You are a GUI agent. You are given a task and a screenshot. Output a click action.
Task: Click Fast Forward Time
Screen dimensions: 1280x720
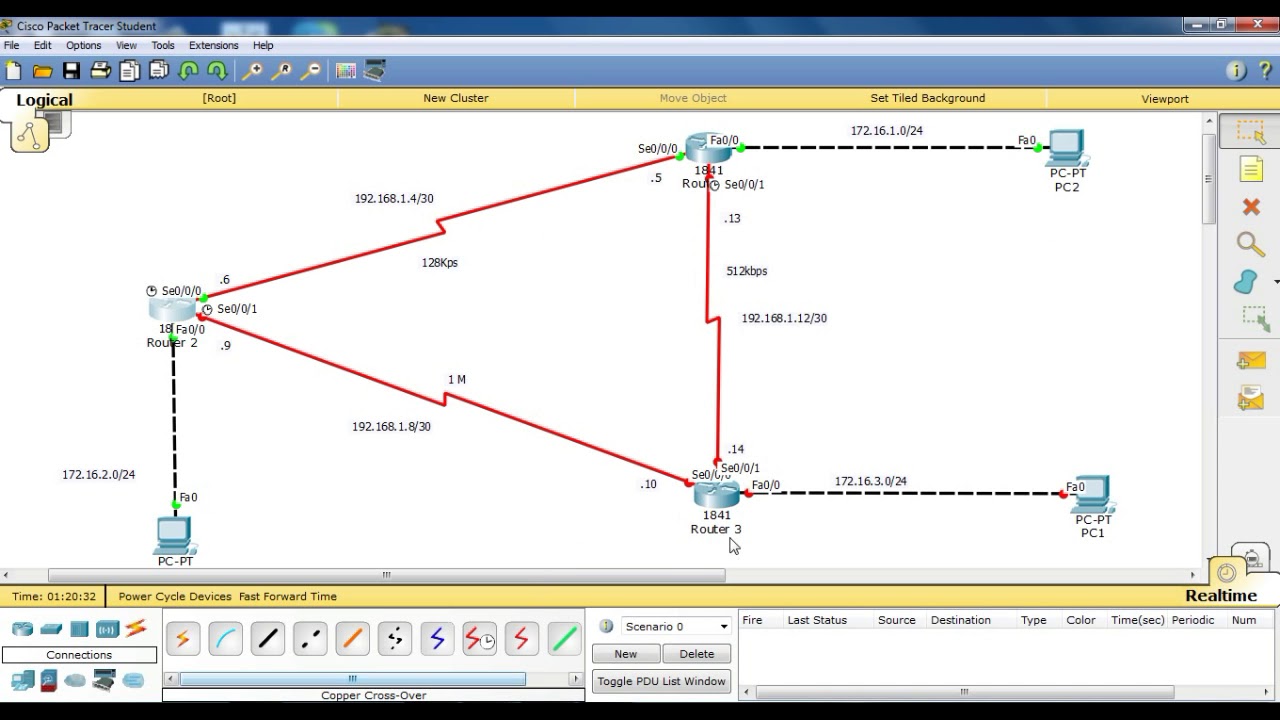(x=287, y=596)
